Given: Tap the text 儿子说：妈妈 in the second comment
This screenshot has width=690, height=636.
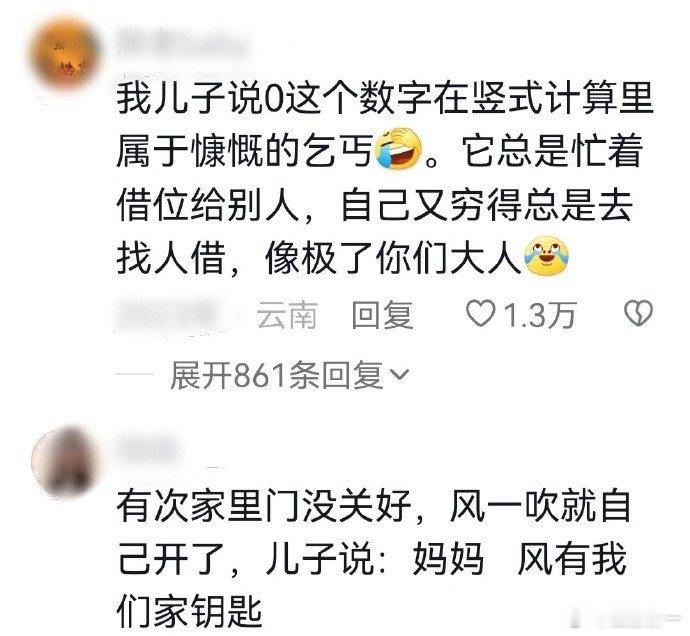Looking at the screenshot, I should (x=374, y=561).
